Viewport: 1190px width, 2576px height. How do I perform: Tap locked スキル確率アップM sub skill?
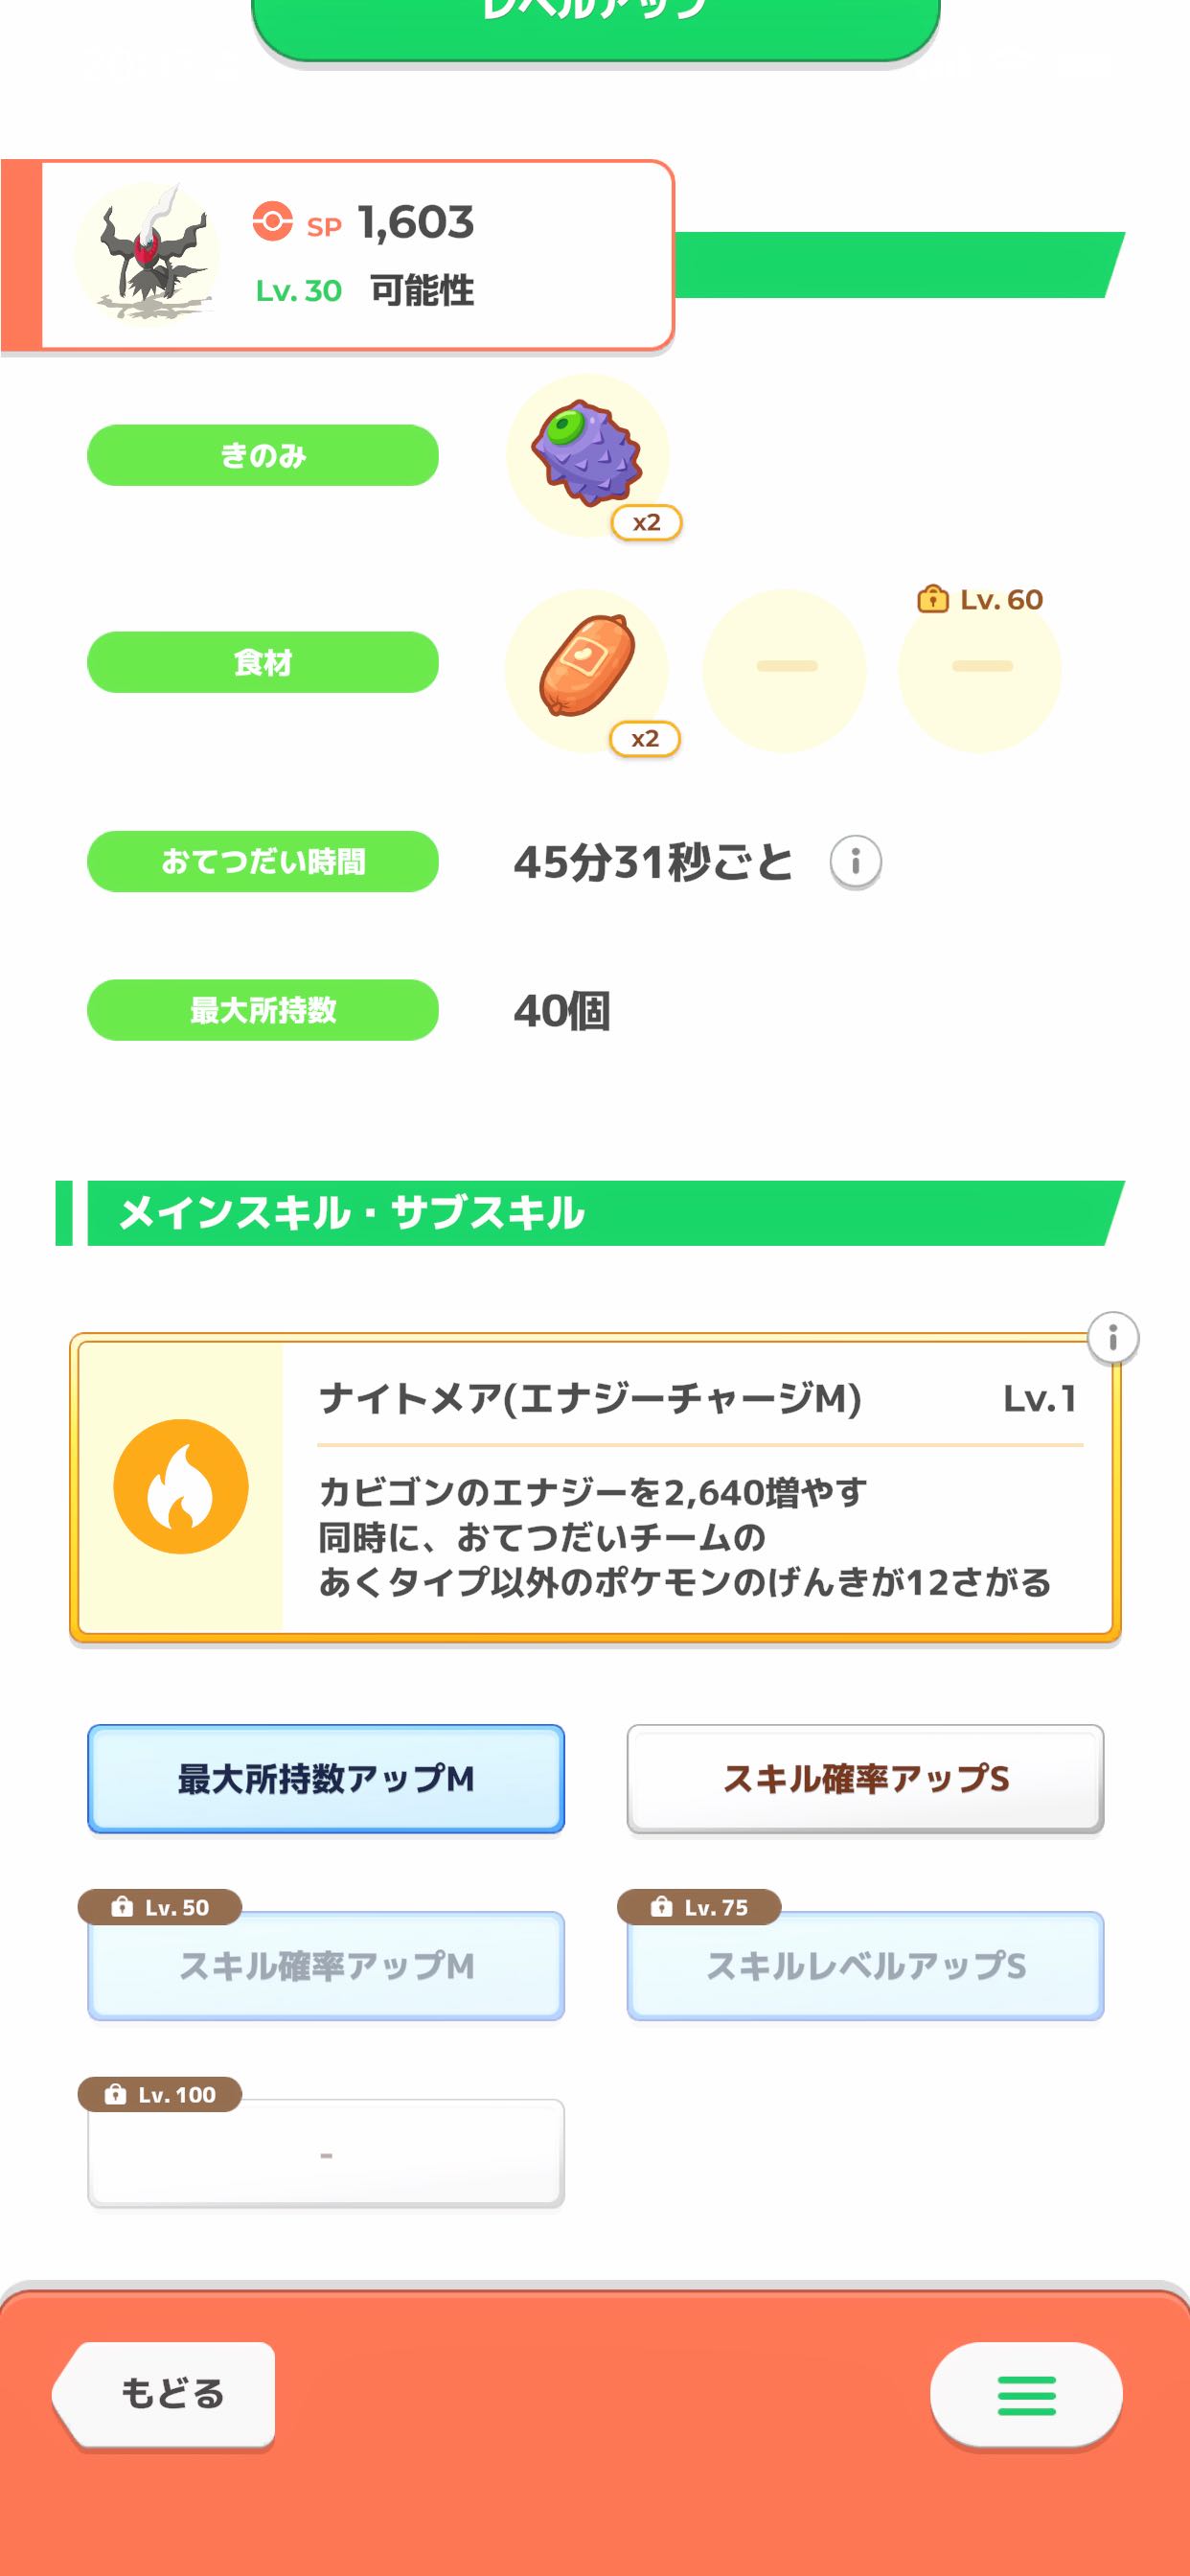[x=326, y=1966]
